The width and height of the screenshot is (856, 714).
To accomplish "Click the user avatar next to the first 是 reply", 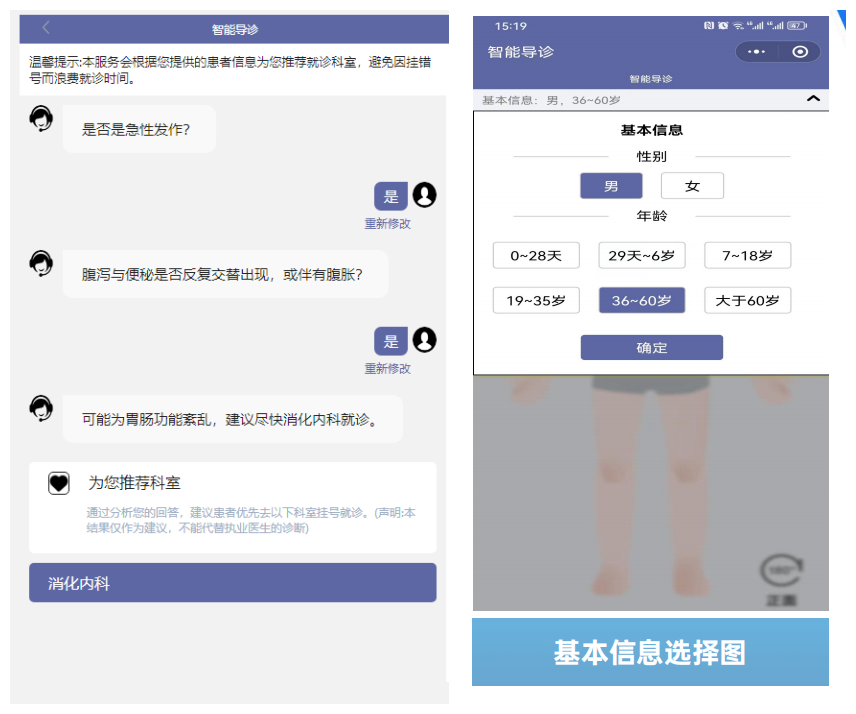I will [424, 195].
